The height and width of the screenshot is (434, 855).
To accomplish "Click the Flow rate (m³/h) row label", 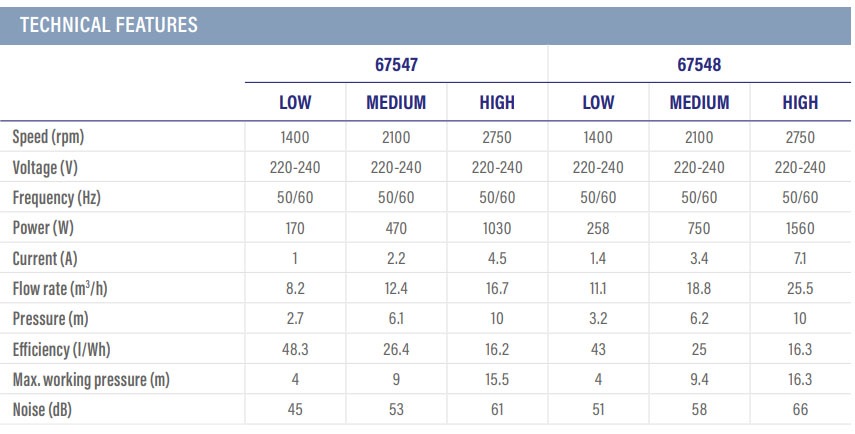I will 60,288.
